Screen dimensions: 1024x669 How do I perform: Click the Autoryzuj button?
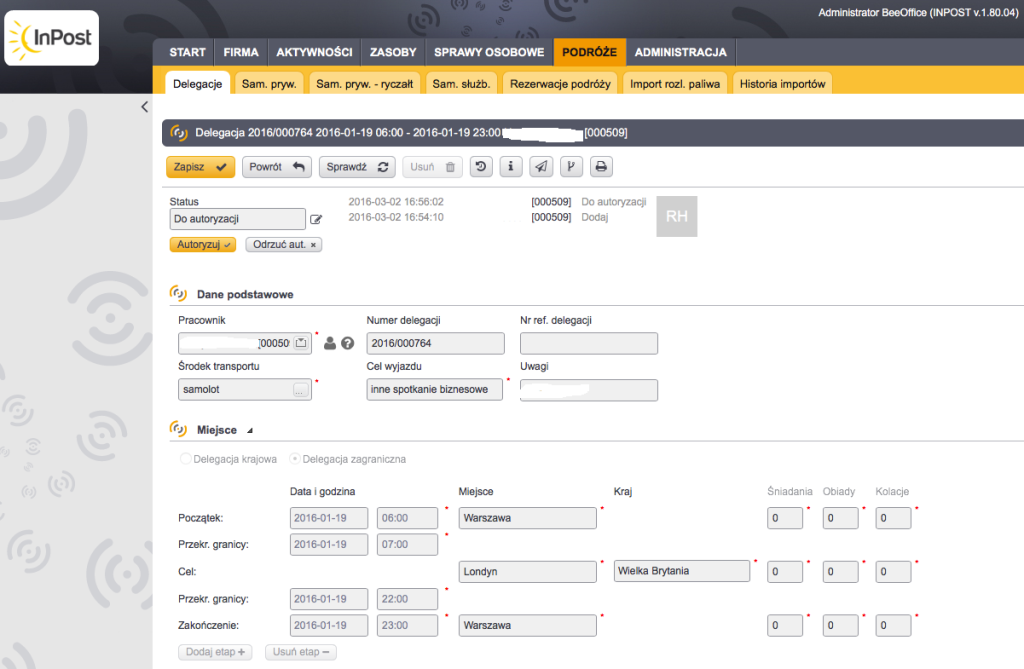point(203,244)
